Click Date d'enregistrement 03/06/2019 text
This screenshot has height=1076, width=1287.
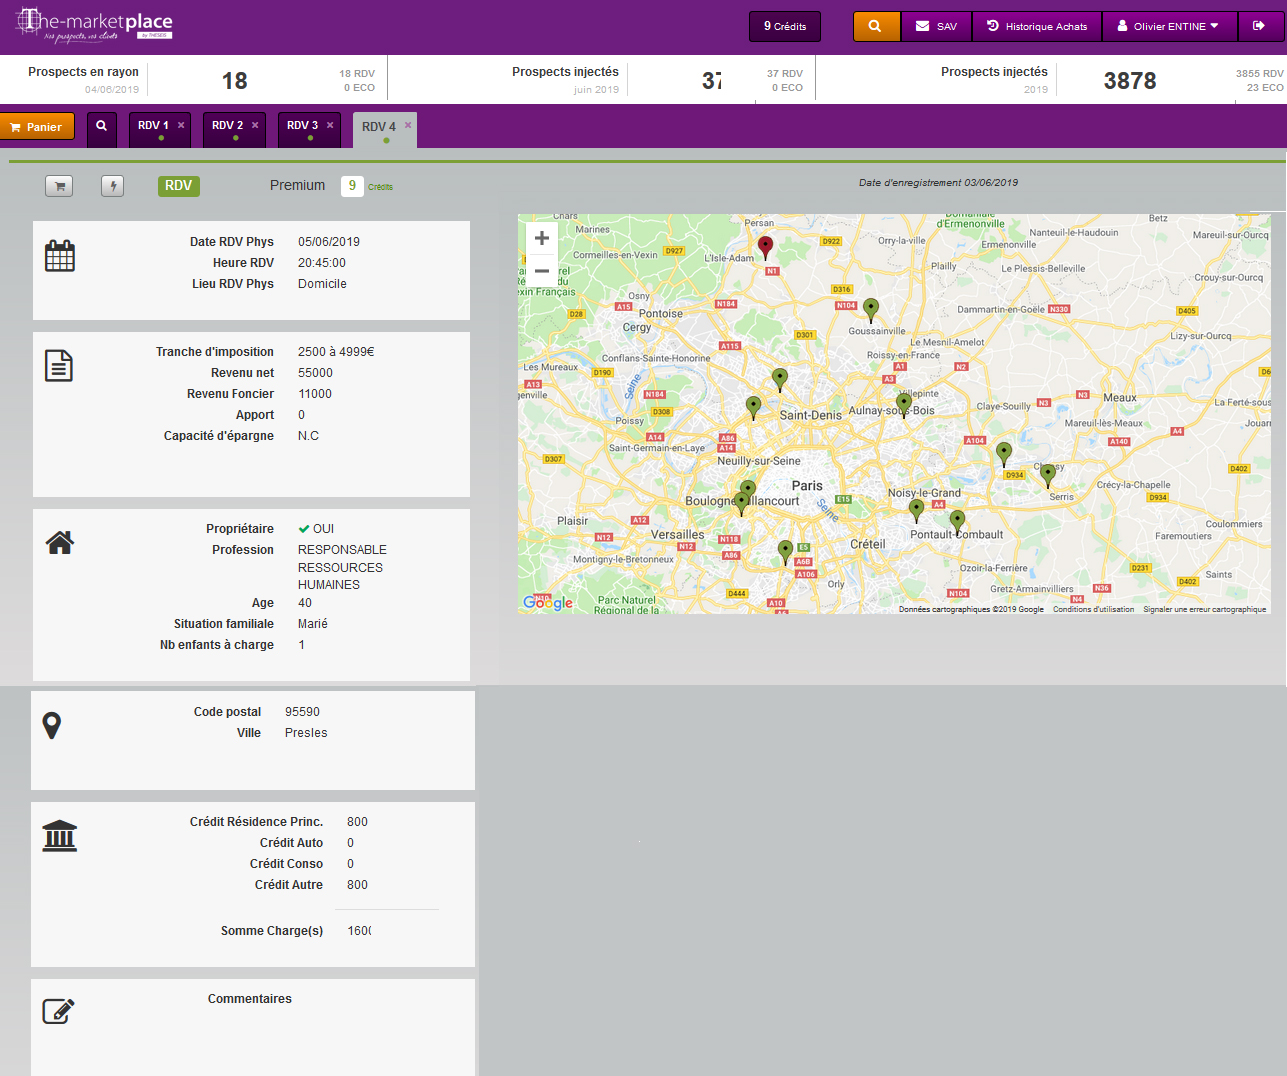[938, 183]
